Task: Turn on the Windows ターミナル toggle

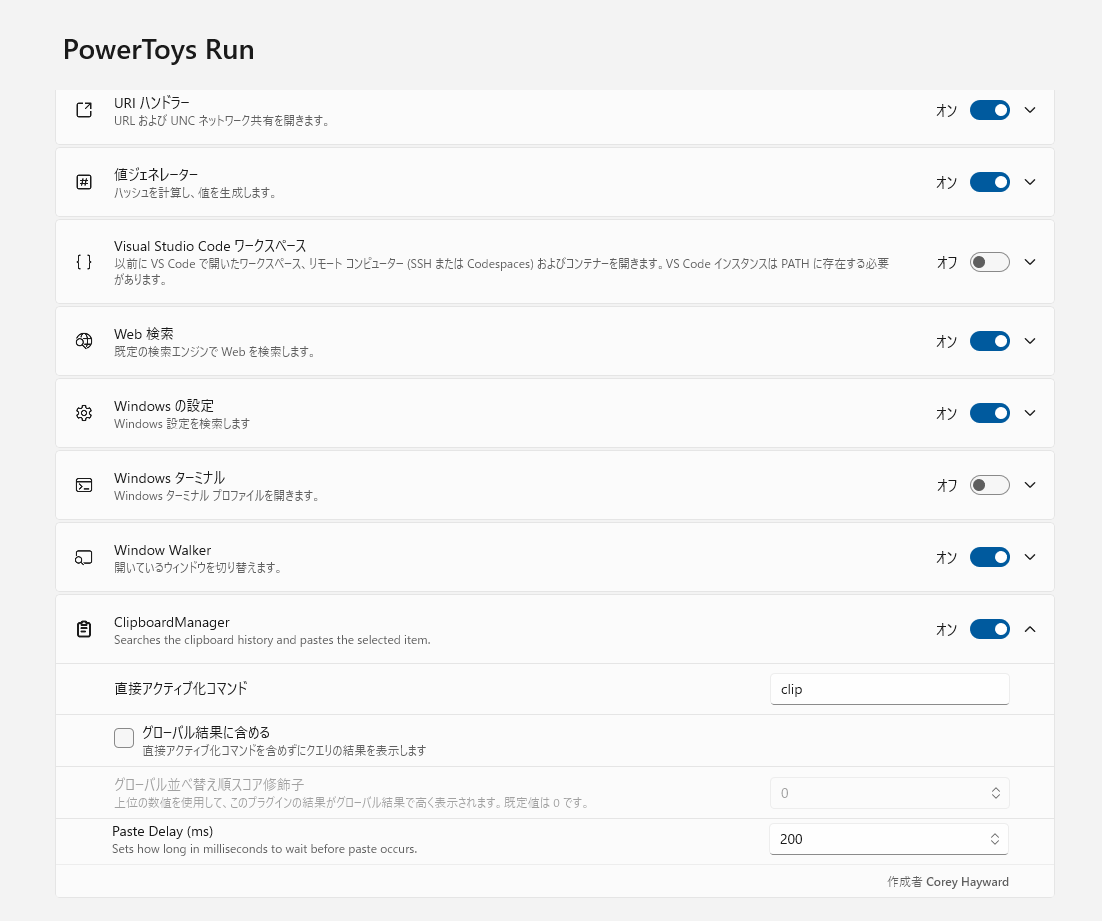Action: click(990, 485)
